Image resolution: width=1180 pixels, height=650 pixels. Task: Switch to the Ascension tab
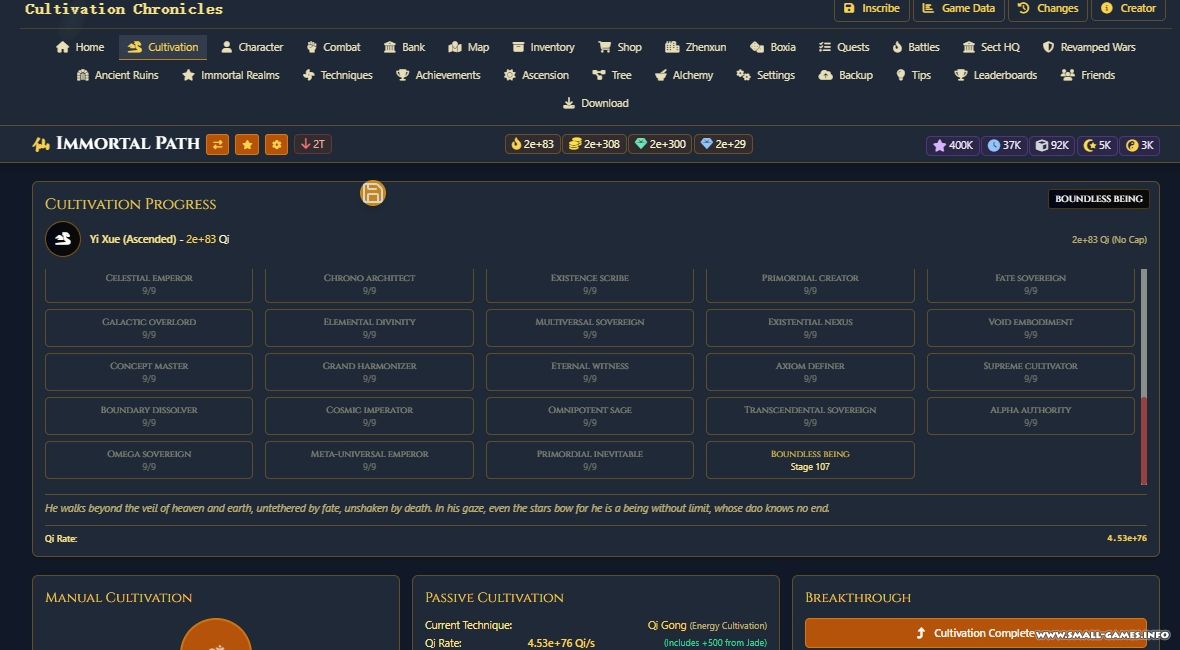[x=536, y=75]
